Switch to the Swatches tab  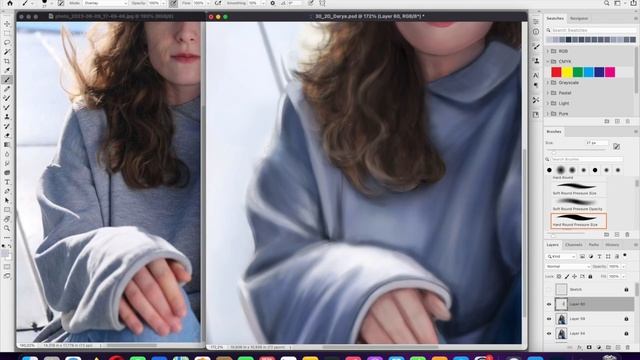[x=555, y=18]
